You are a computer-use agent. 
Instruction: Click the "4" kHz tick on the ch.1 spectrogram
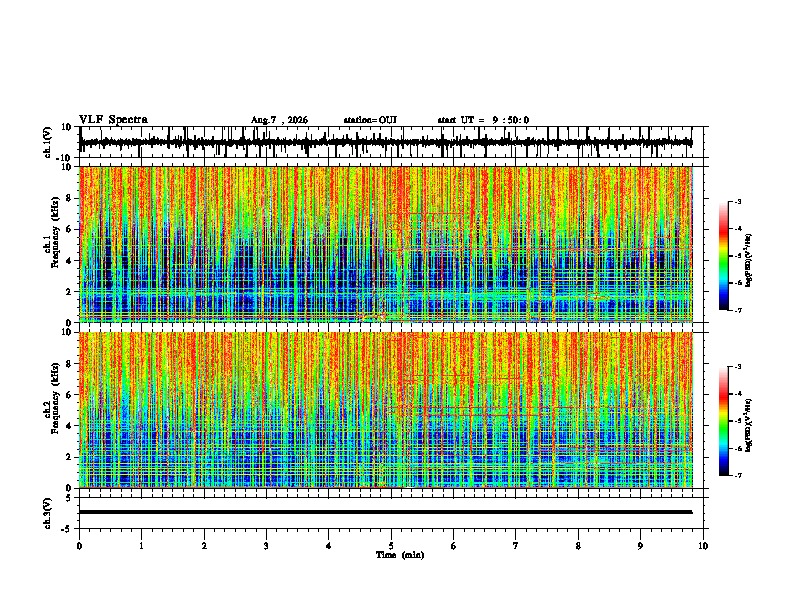(69, 261)
